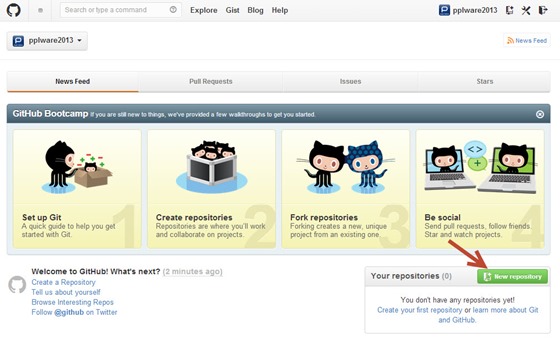Focus the Search or type a command field
The height and width of the screenshot is (363, 560).
pyautogui.click(x=121, y=10)
